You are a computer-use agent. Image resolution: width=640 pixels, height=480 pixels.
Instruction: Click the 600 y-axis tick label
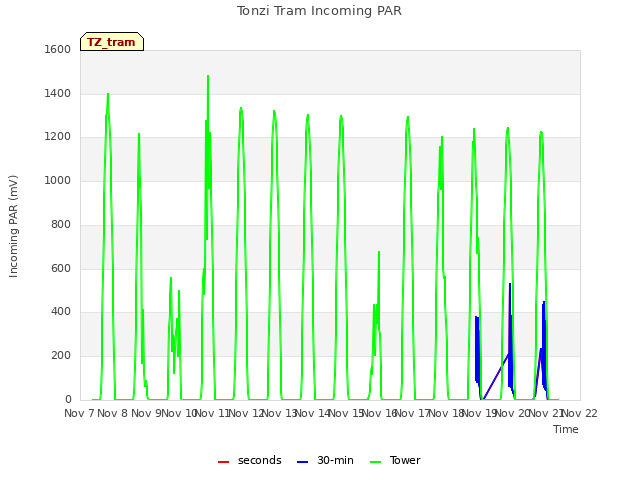point(61,269)
